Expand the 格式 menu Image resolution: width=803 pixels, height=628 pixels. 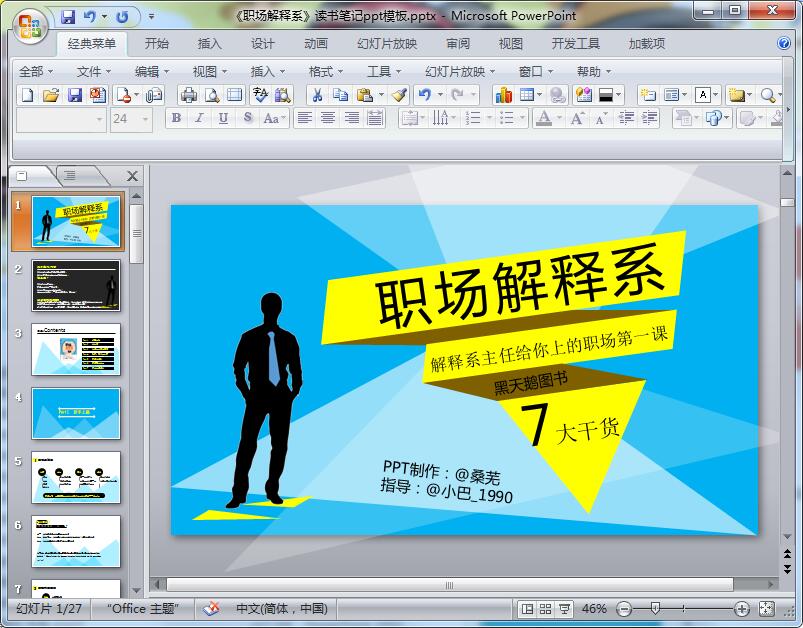point(326,72)
